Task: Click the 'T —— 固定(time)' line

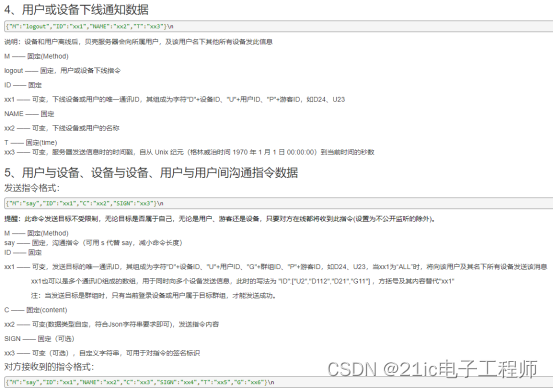Action: point(31,143)
